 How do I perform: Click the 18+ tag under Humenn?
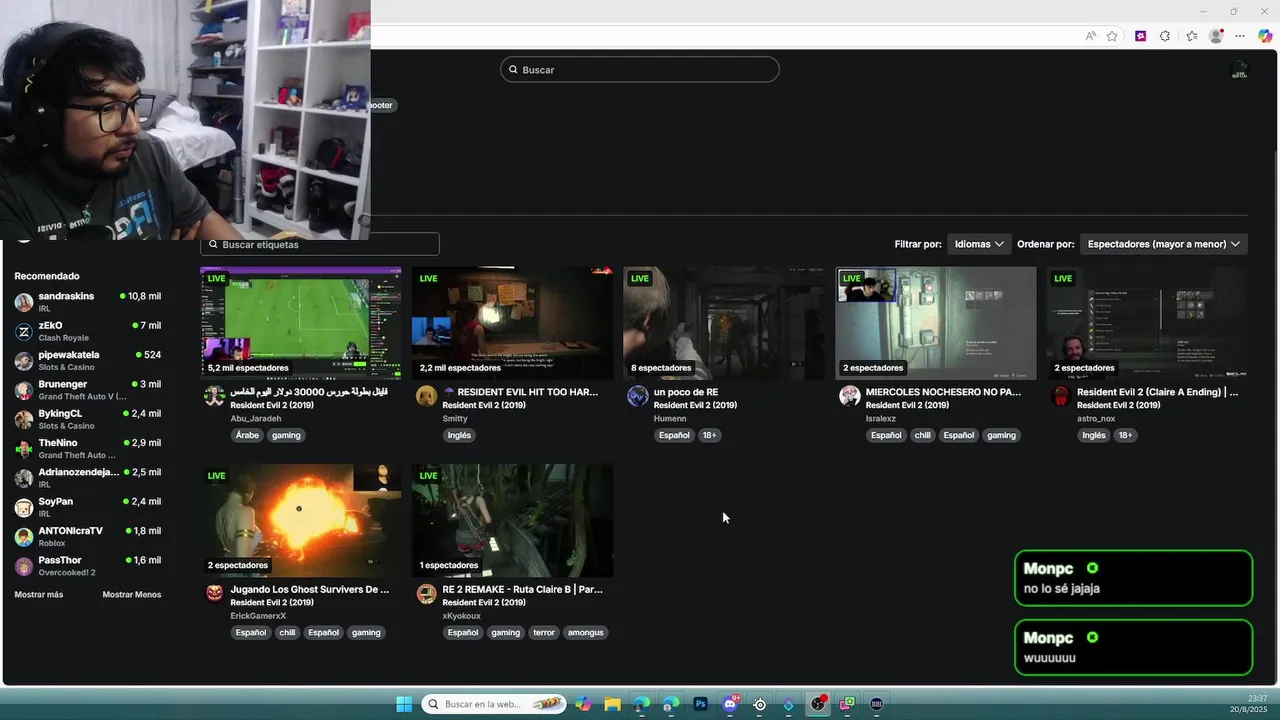(709, 435)
